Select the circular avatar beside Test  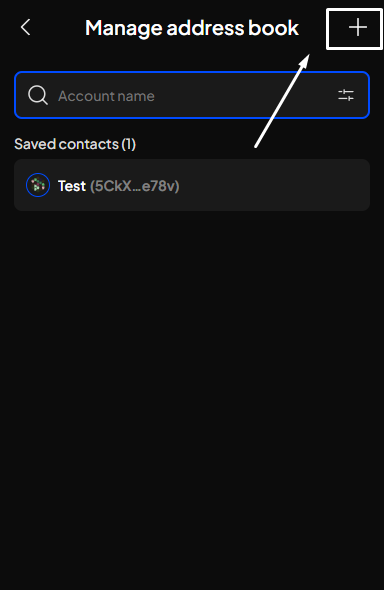[x=38, y=185]
